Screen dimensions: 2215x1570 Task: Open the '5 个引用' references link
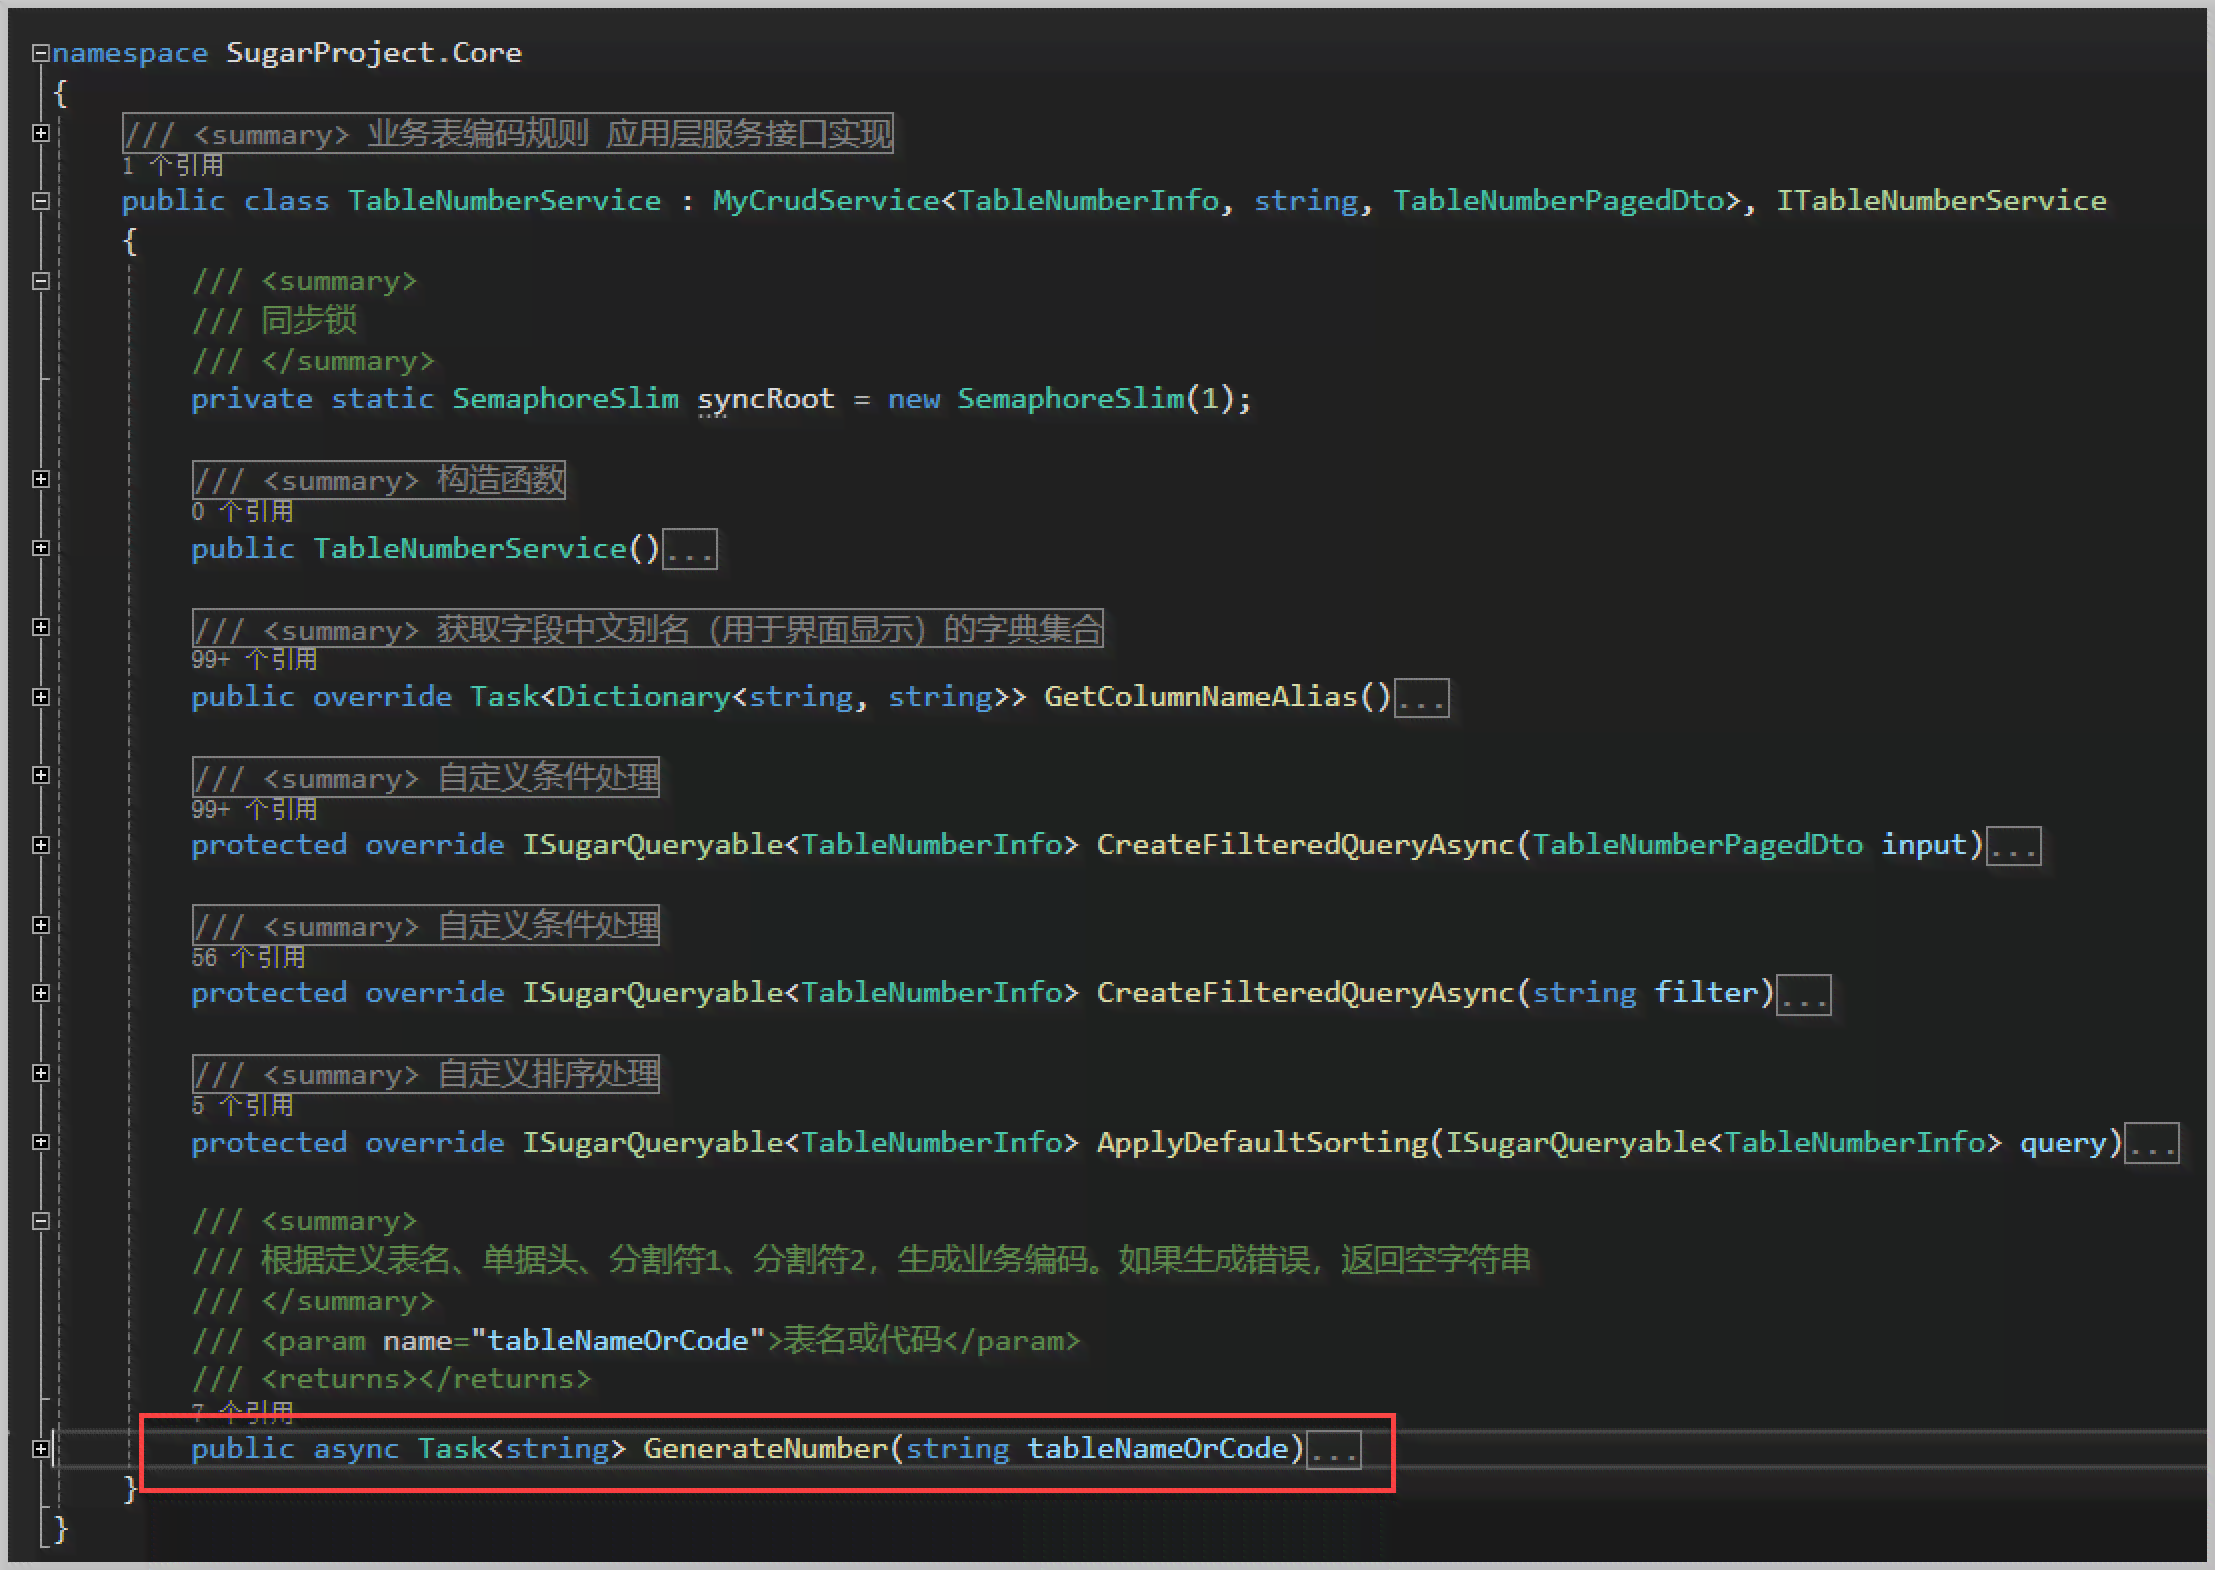click(x=242, y=1105)
